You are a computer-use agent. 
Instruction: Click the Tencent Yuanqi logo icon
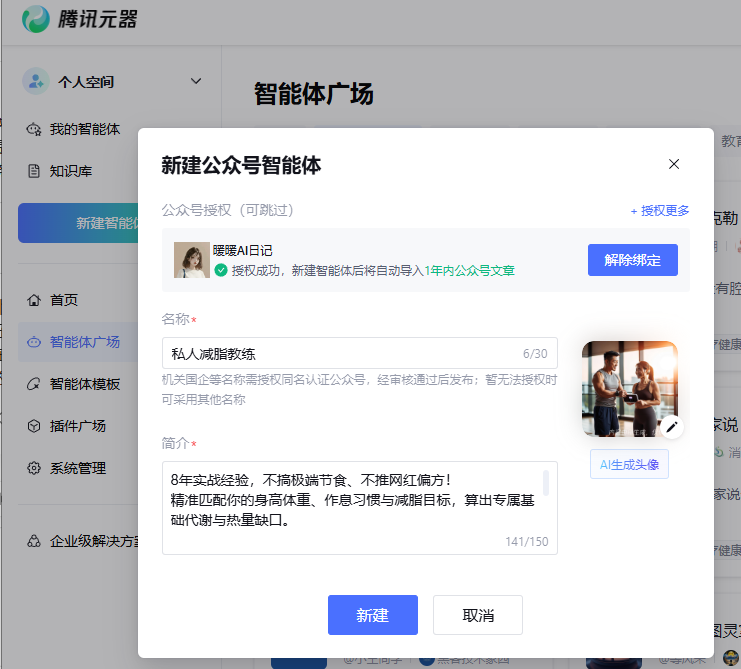click(35, 19)
